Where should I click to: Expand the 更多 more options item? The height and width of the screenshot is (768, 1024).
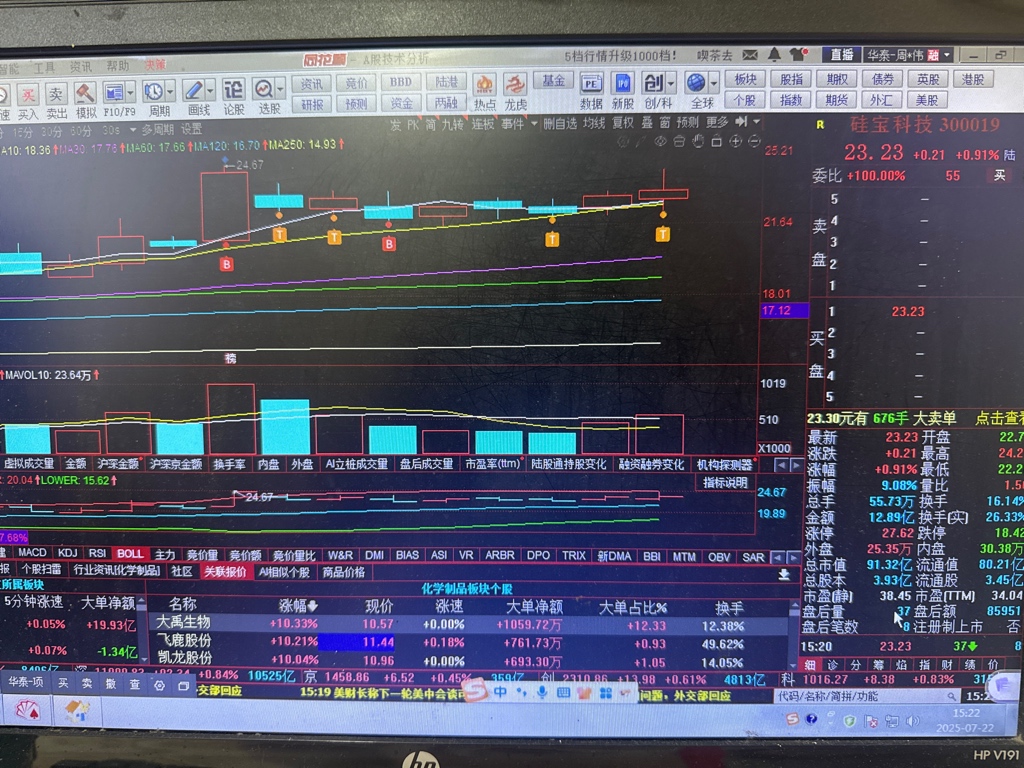[x=717, y=122]
